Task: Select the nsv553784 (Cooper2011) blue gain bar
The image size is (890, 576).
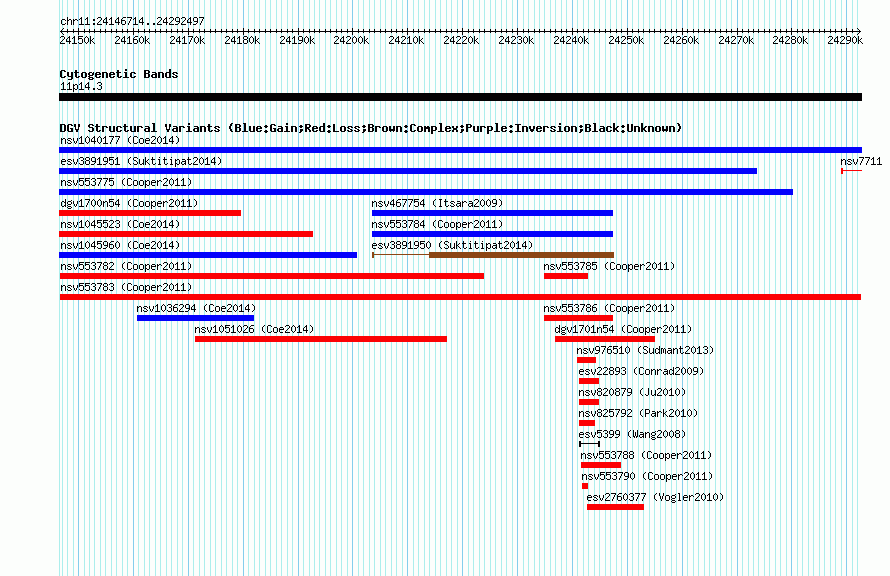Action: tap(492, 234)
